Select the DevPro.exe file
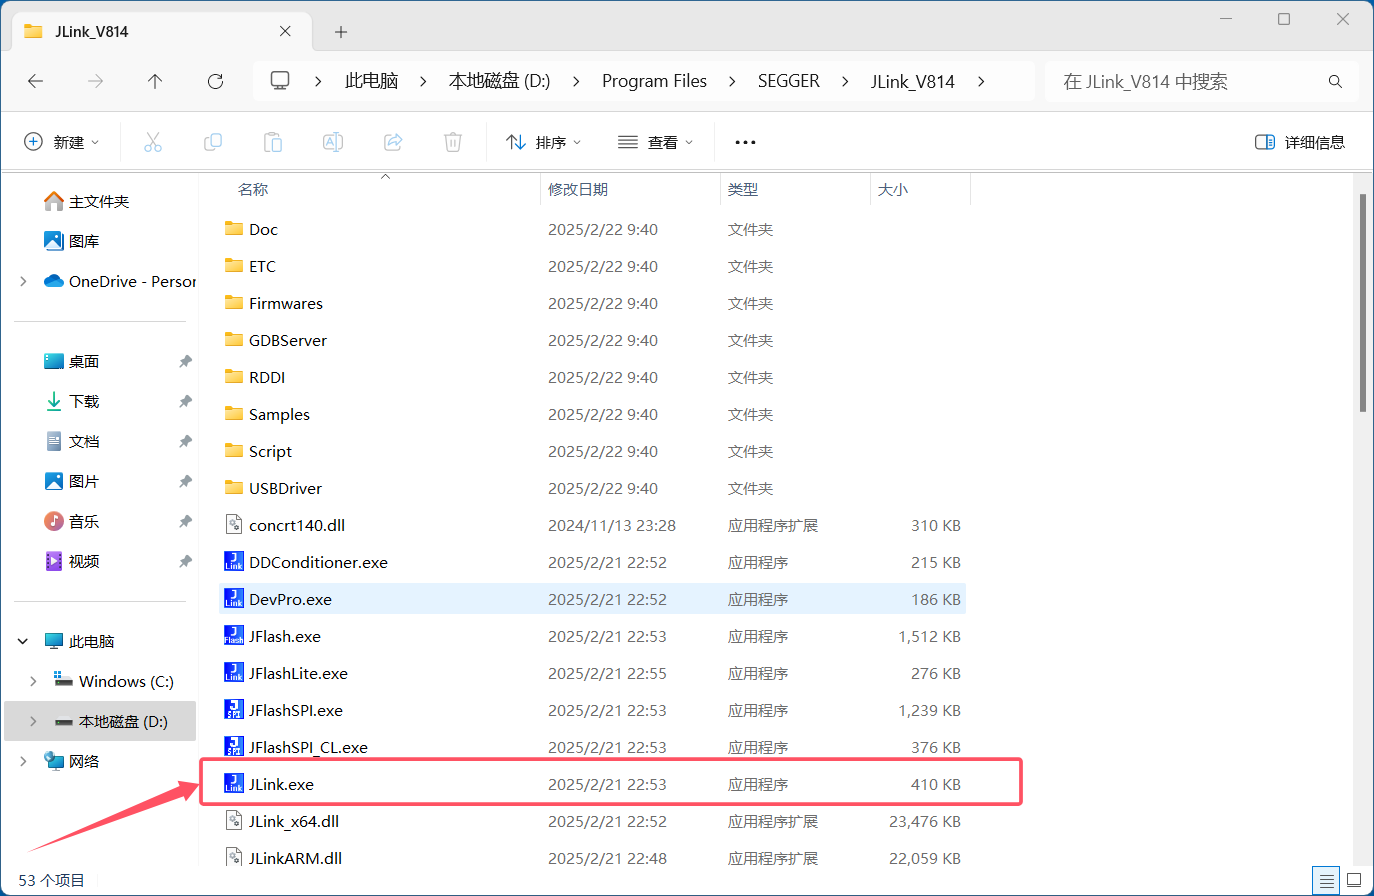Viewport: 1374px width, 896px height. click(593, 599)
